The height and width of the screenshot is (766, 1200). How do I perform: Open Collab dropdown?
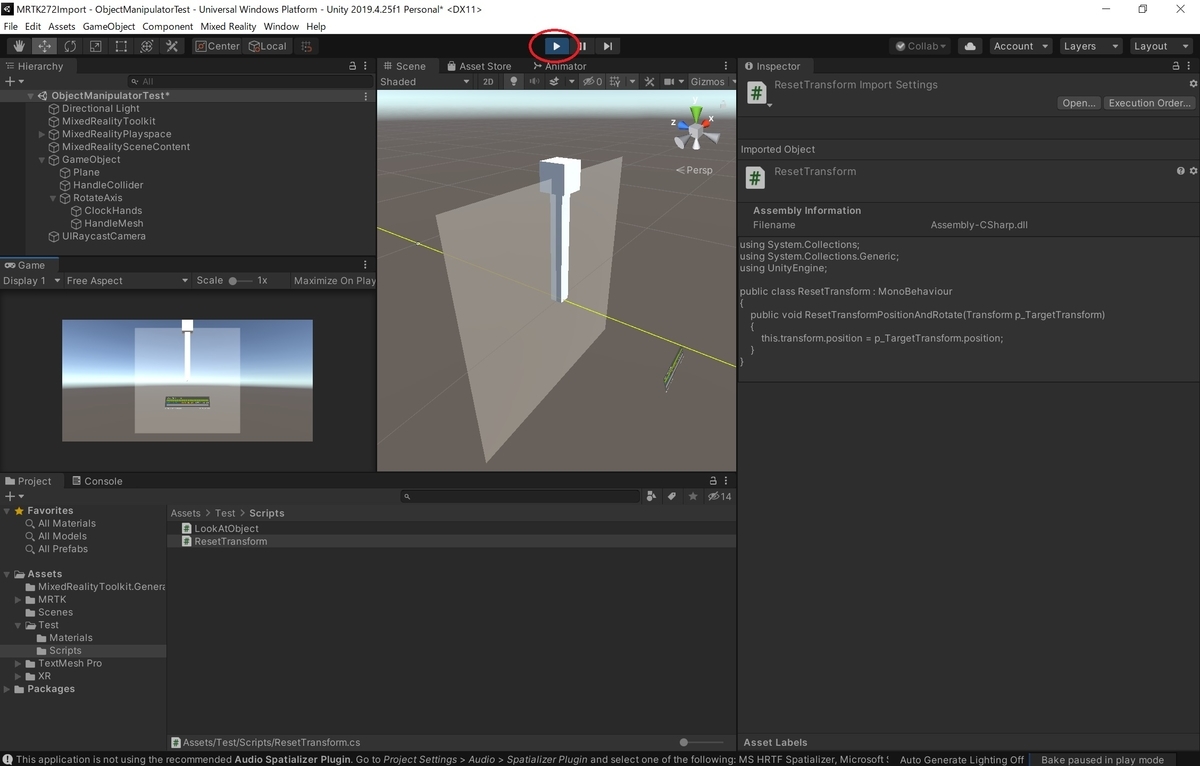tap(921, 46)
